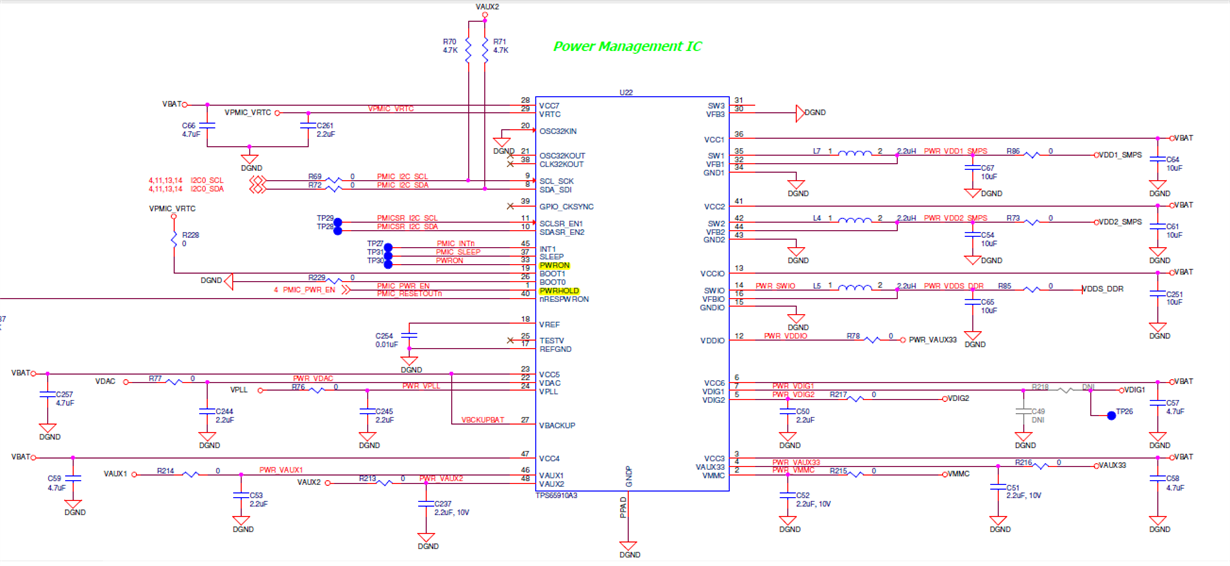Click the R69 resistor label
The image size is (1230, 566).
(315, 175)
